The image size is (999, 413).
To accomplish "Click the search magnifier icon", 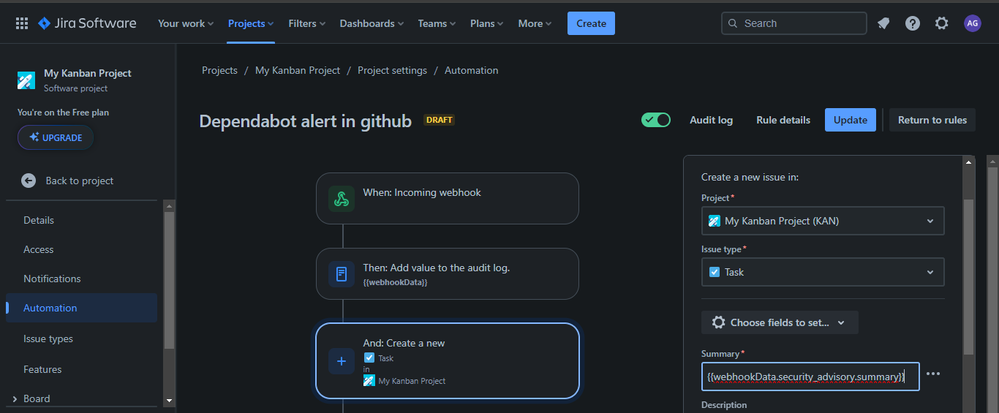I will tap(732, 24).
